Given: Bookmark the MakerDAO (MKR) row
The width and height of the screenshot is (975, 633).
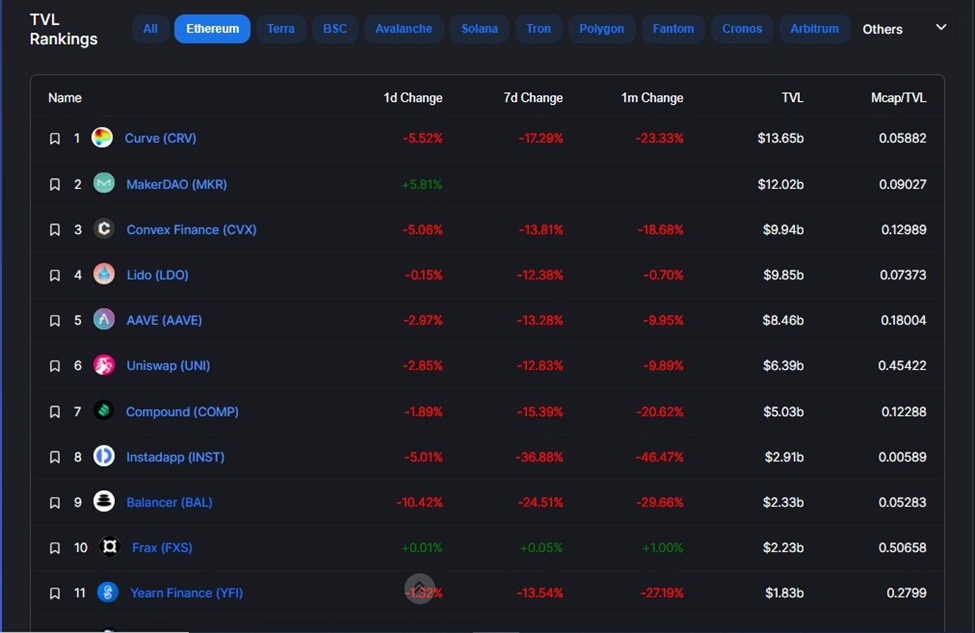Looking at the screenshot, I should pos(55,185).
